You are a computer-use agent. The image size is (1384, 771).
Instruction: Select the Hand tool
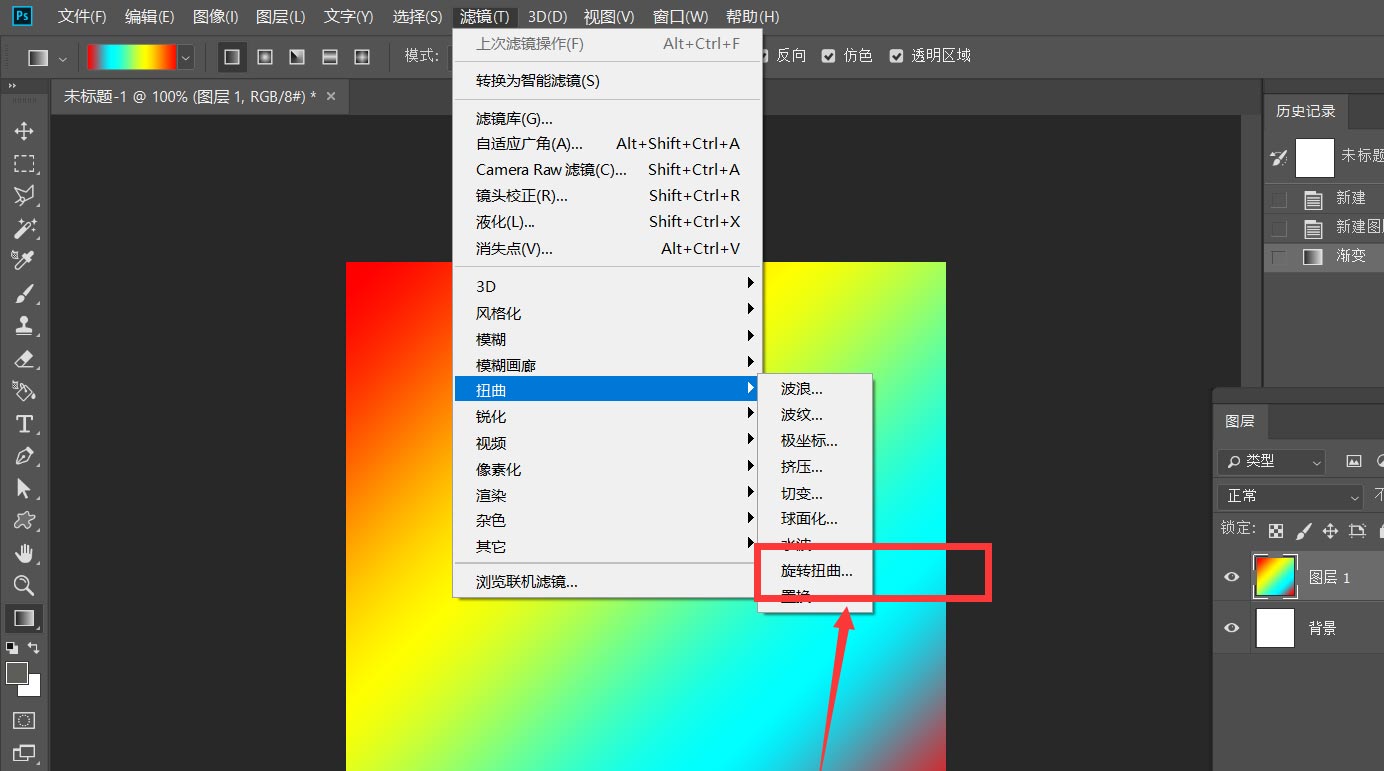24,553
